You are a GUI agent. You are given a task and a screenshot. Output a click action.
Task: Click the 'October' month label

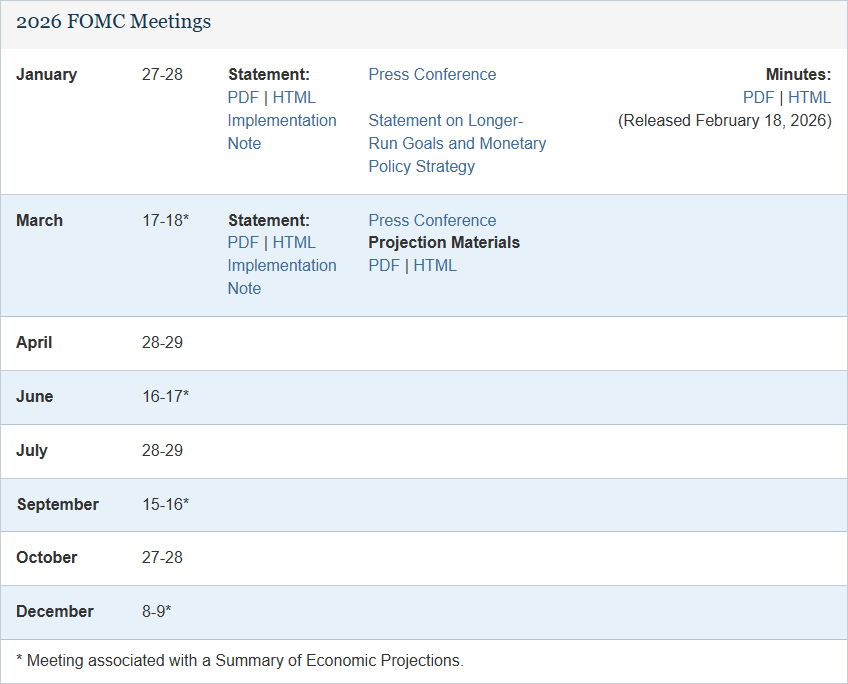pos(47,557)
